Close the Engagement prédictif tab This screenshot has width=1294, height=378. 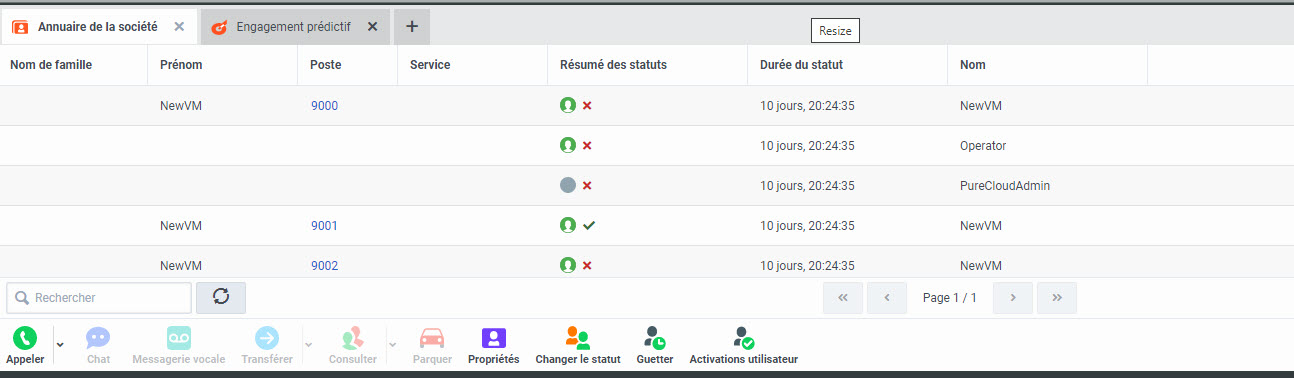(x=372, y=27)
